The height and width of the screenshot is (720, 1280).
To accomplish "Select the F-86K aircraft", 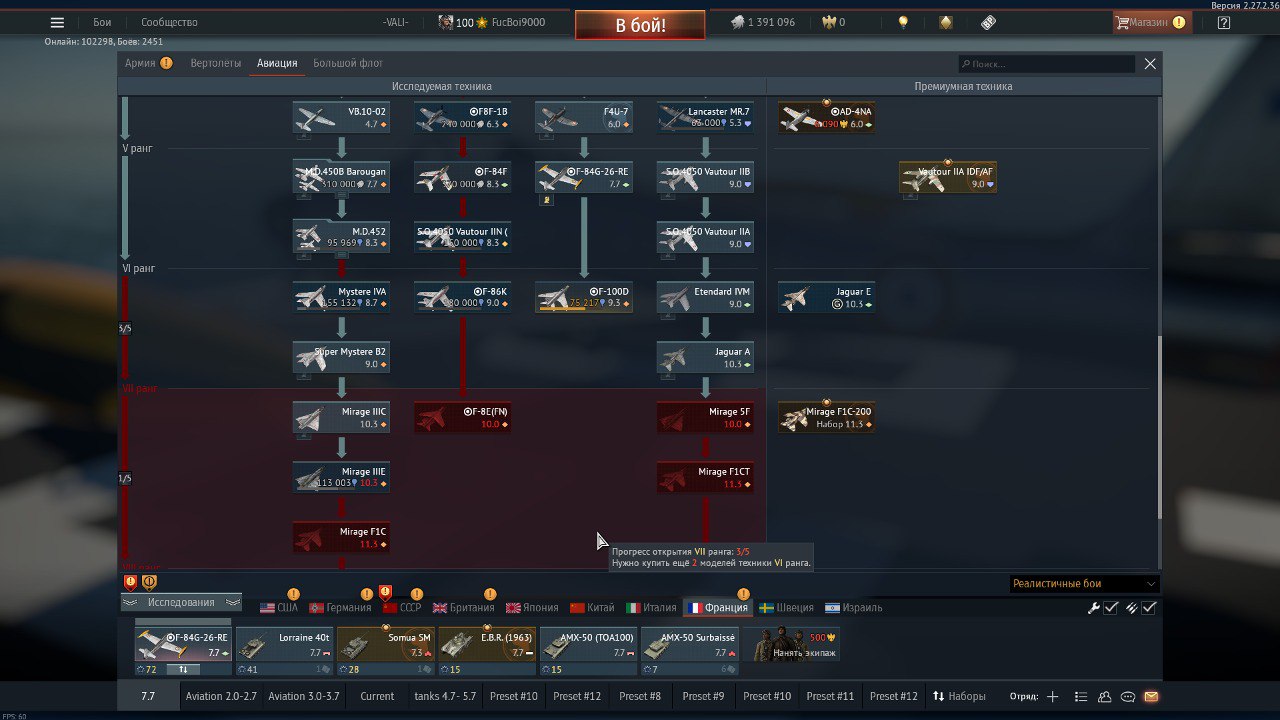I will coord(462,298).
